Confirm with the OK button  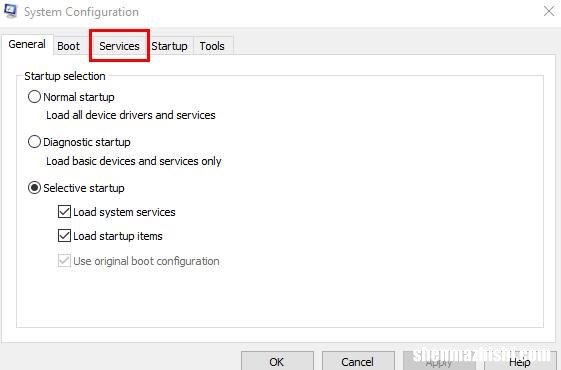click(x=277, y=361)
